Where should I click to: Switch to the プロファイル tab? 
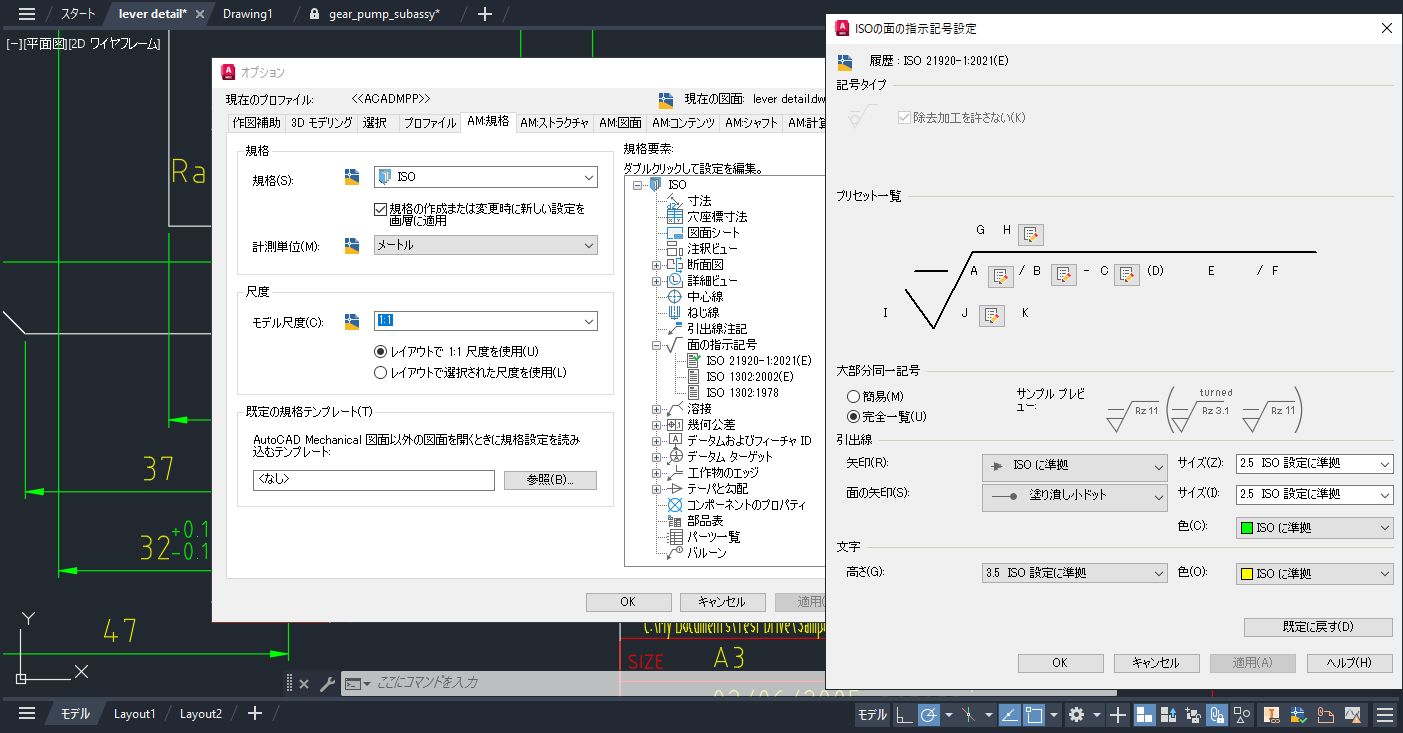click(429, 123)
